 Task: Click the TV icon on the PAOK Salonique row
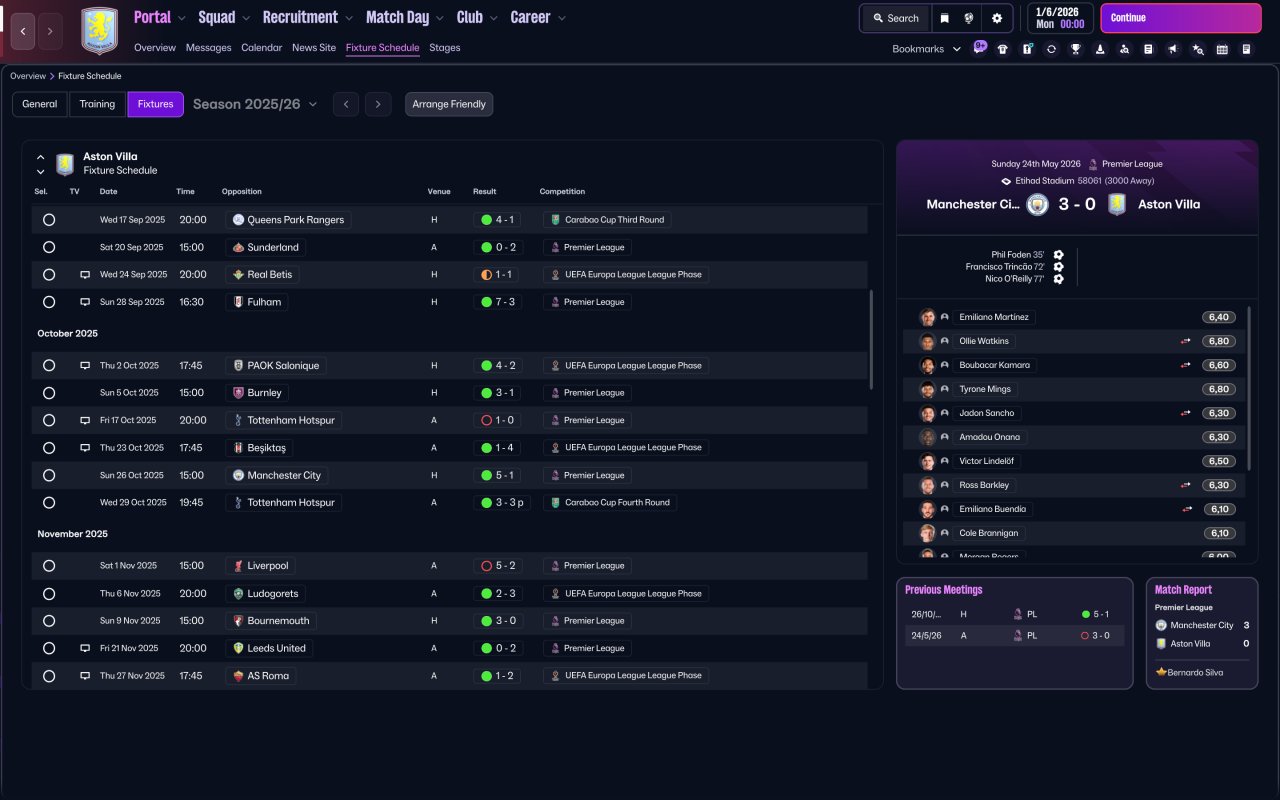85,366
